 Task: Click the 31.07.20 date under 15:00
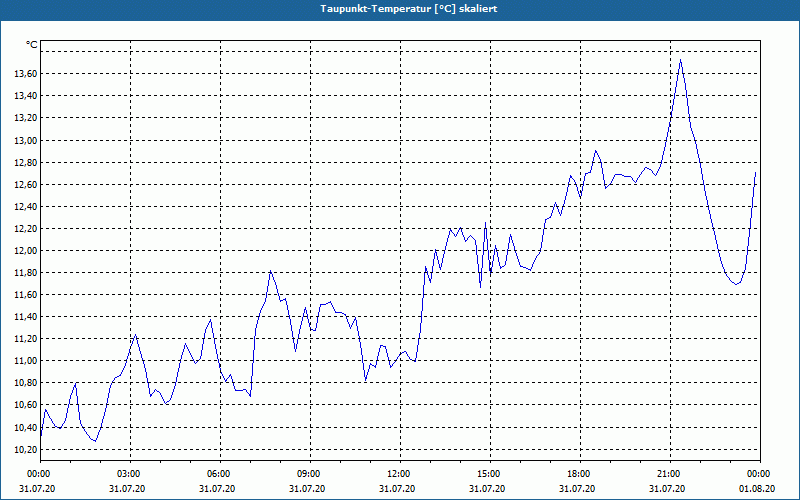(487, 489)
